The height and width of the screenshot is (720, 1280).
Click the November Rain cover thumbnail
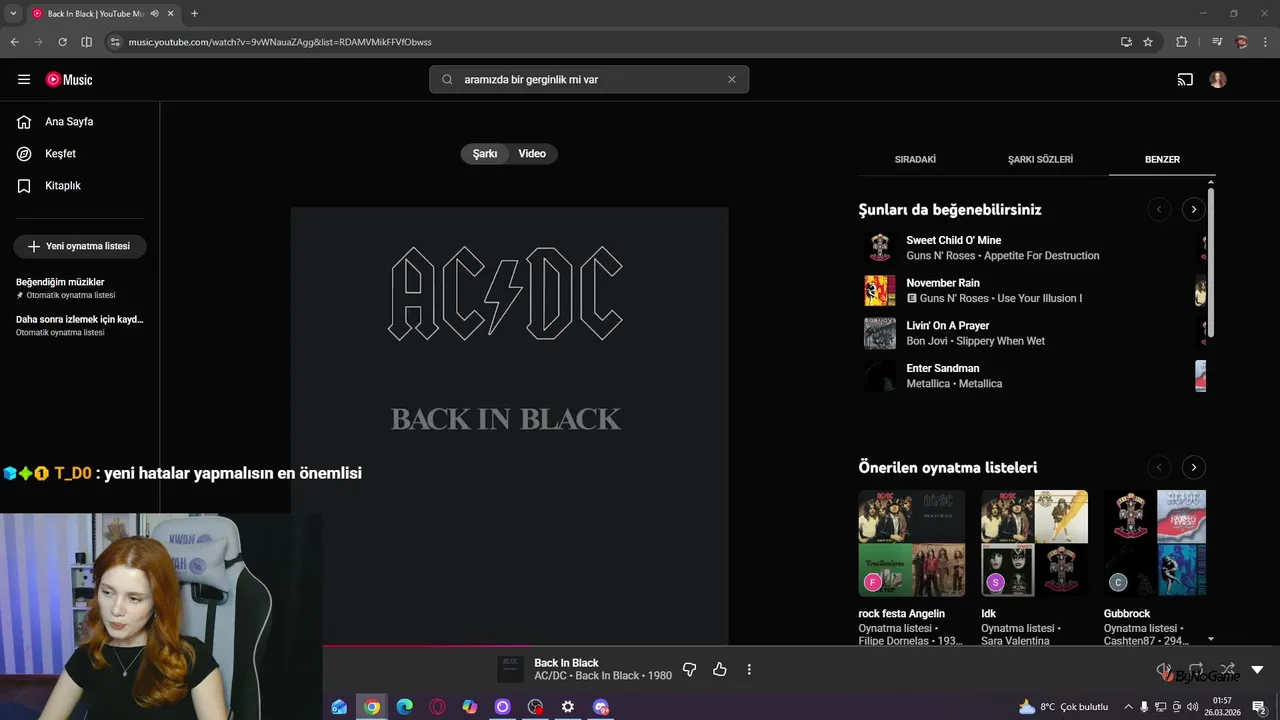(880, 290)
